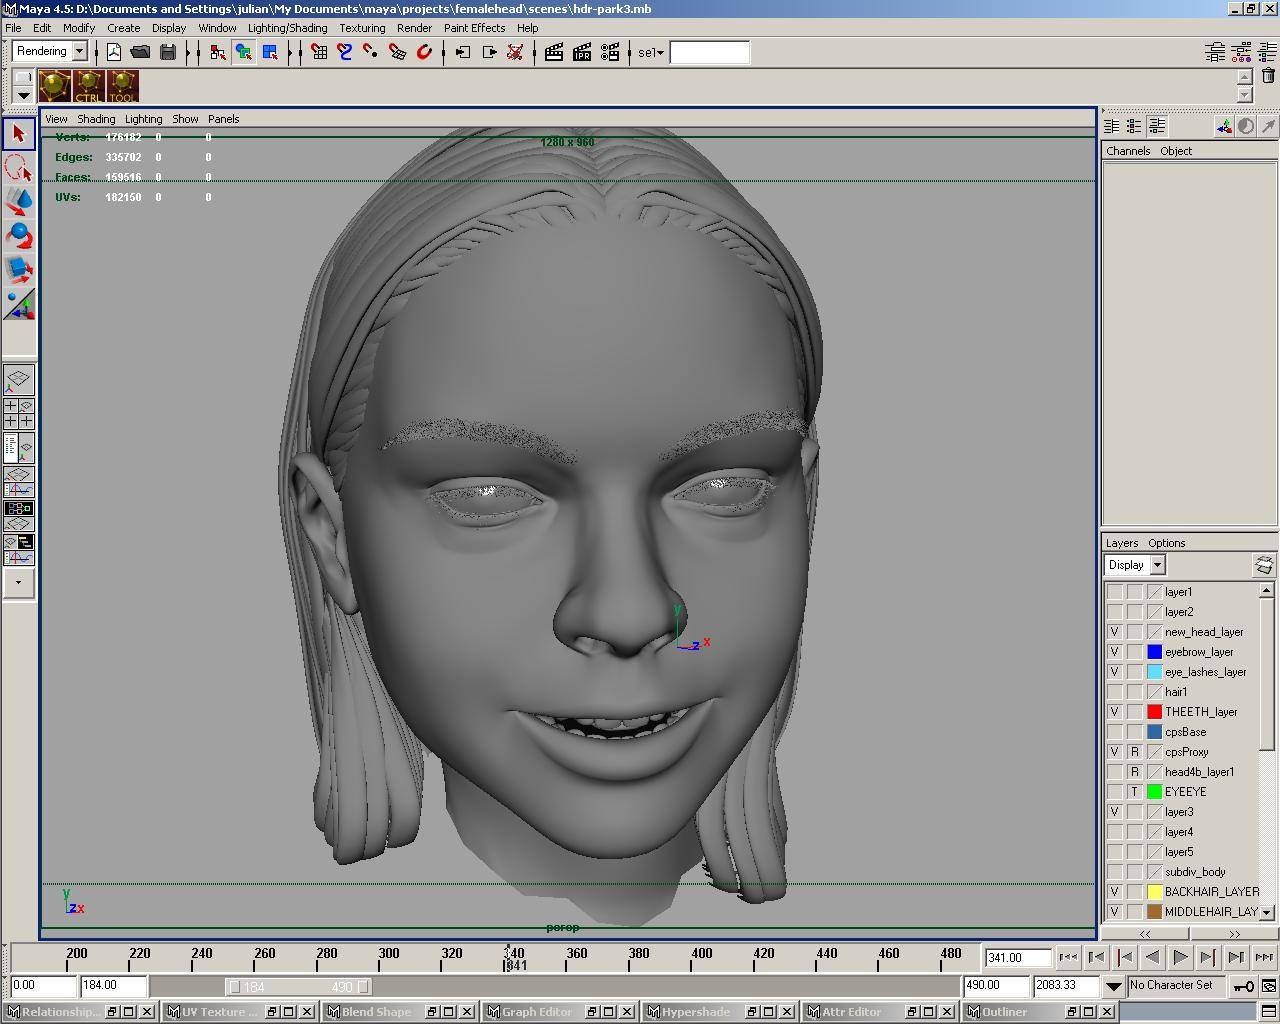
Task: Click the Options menu in Layers panel
Action: [1166, 543]
